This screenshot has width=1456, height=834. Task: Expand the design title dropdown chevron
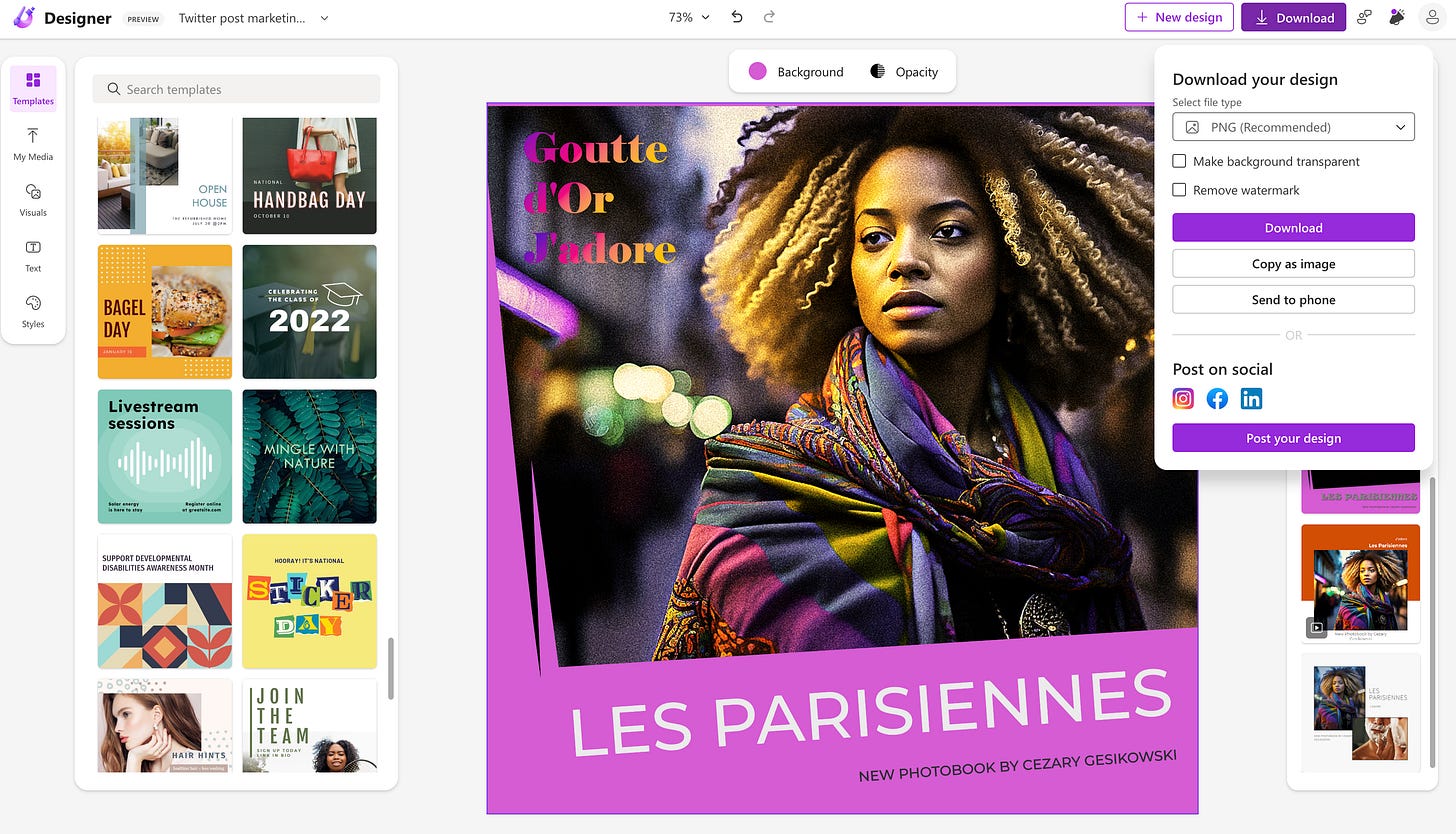coord(324,18)
